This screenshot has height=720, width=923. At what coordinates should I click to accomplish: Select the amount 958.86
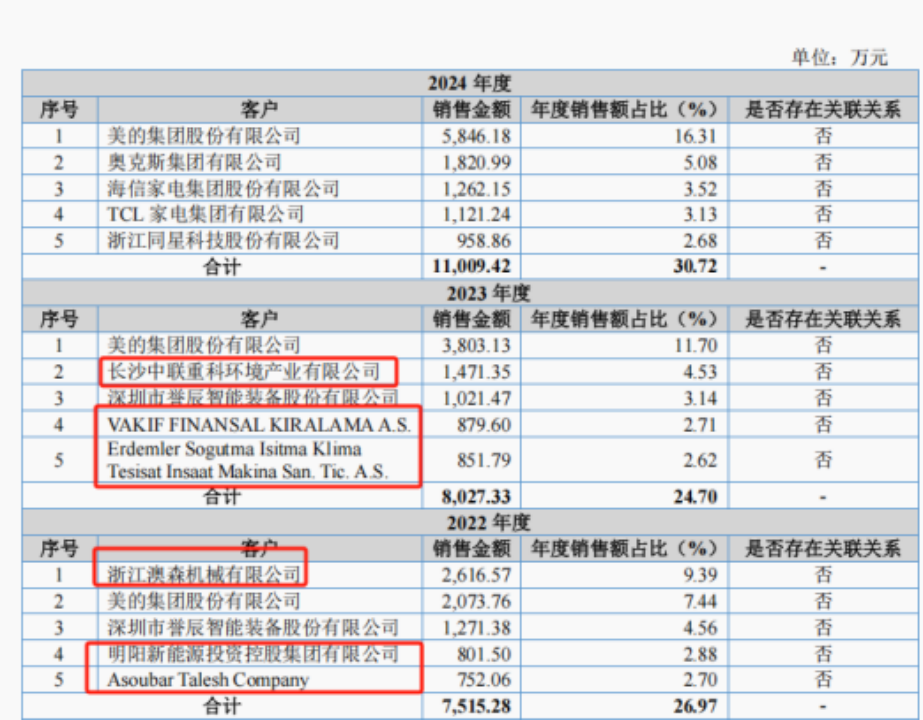(484, 241)
